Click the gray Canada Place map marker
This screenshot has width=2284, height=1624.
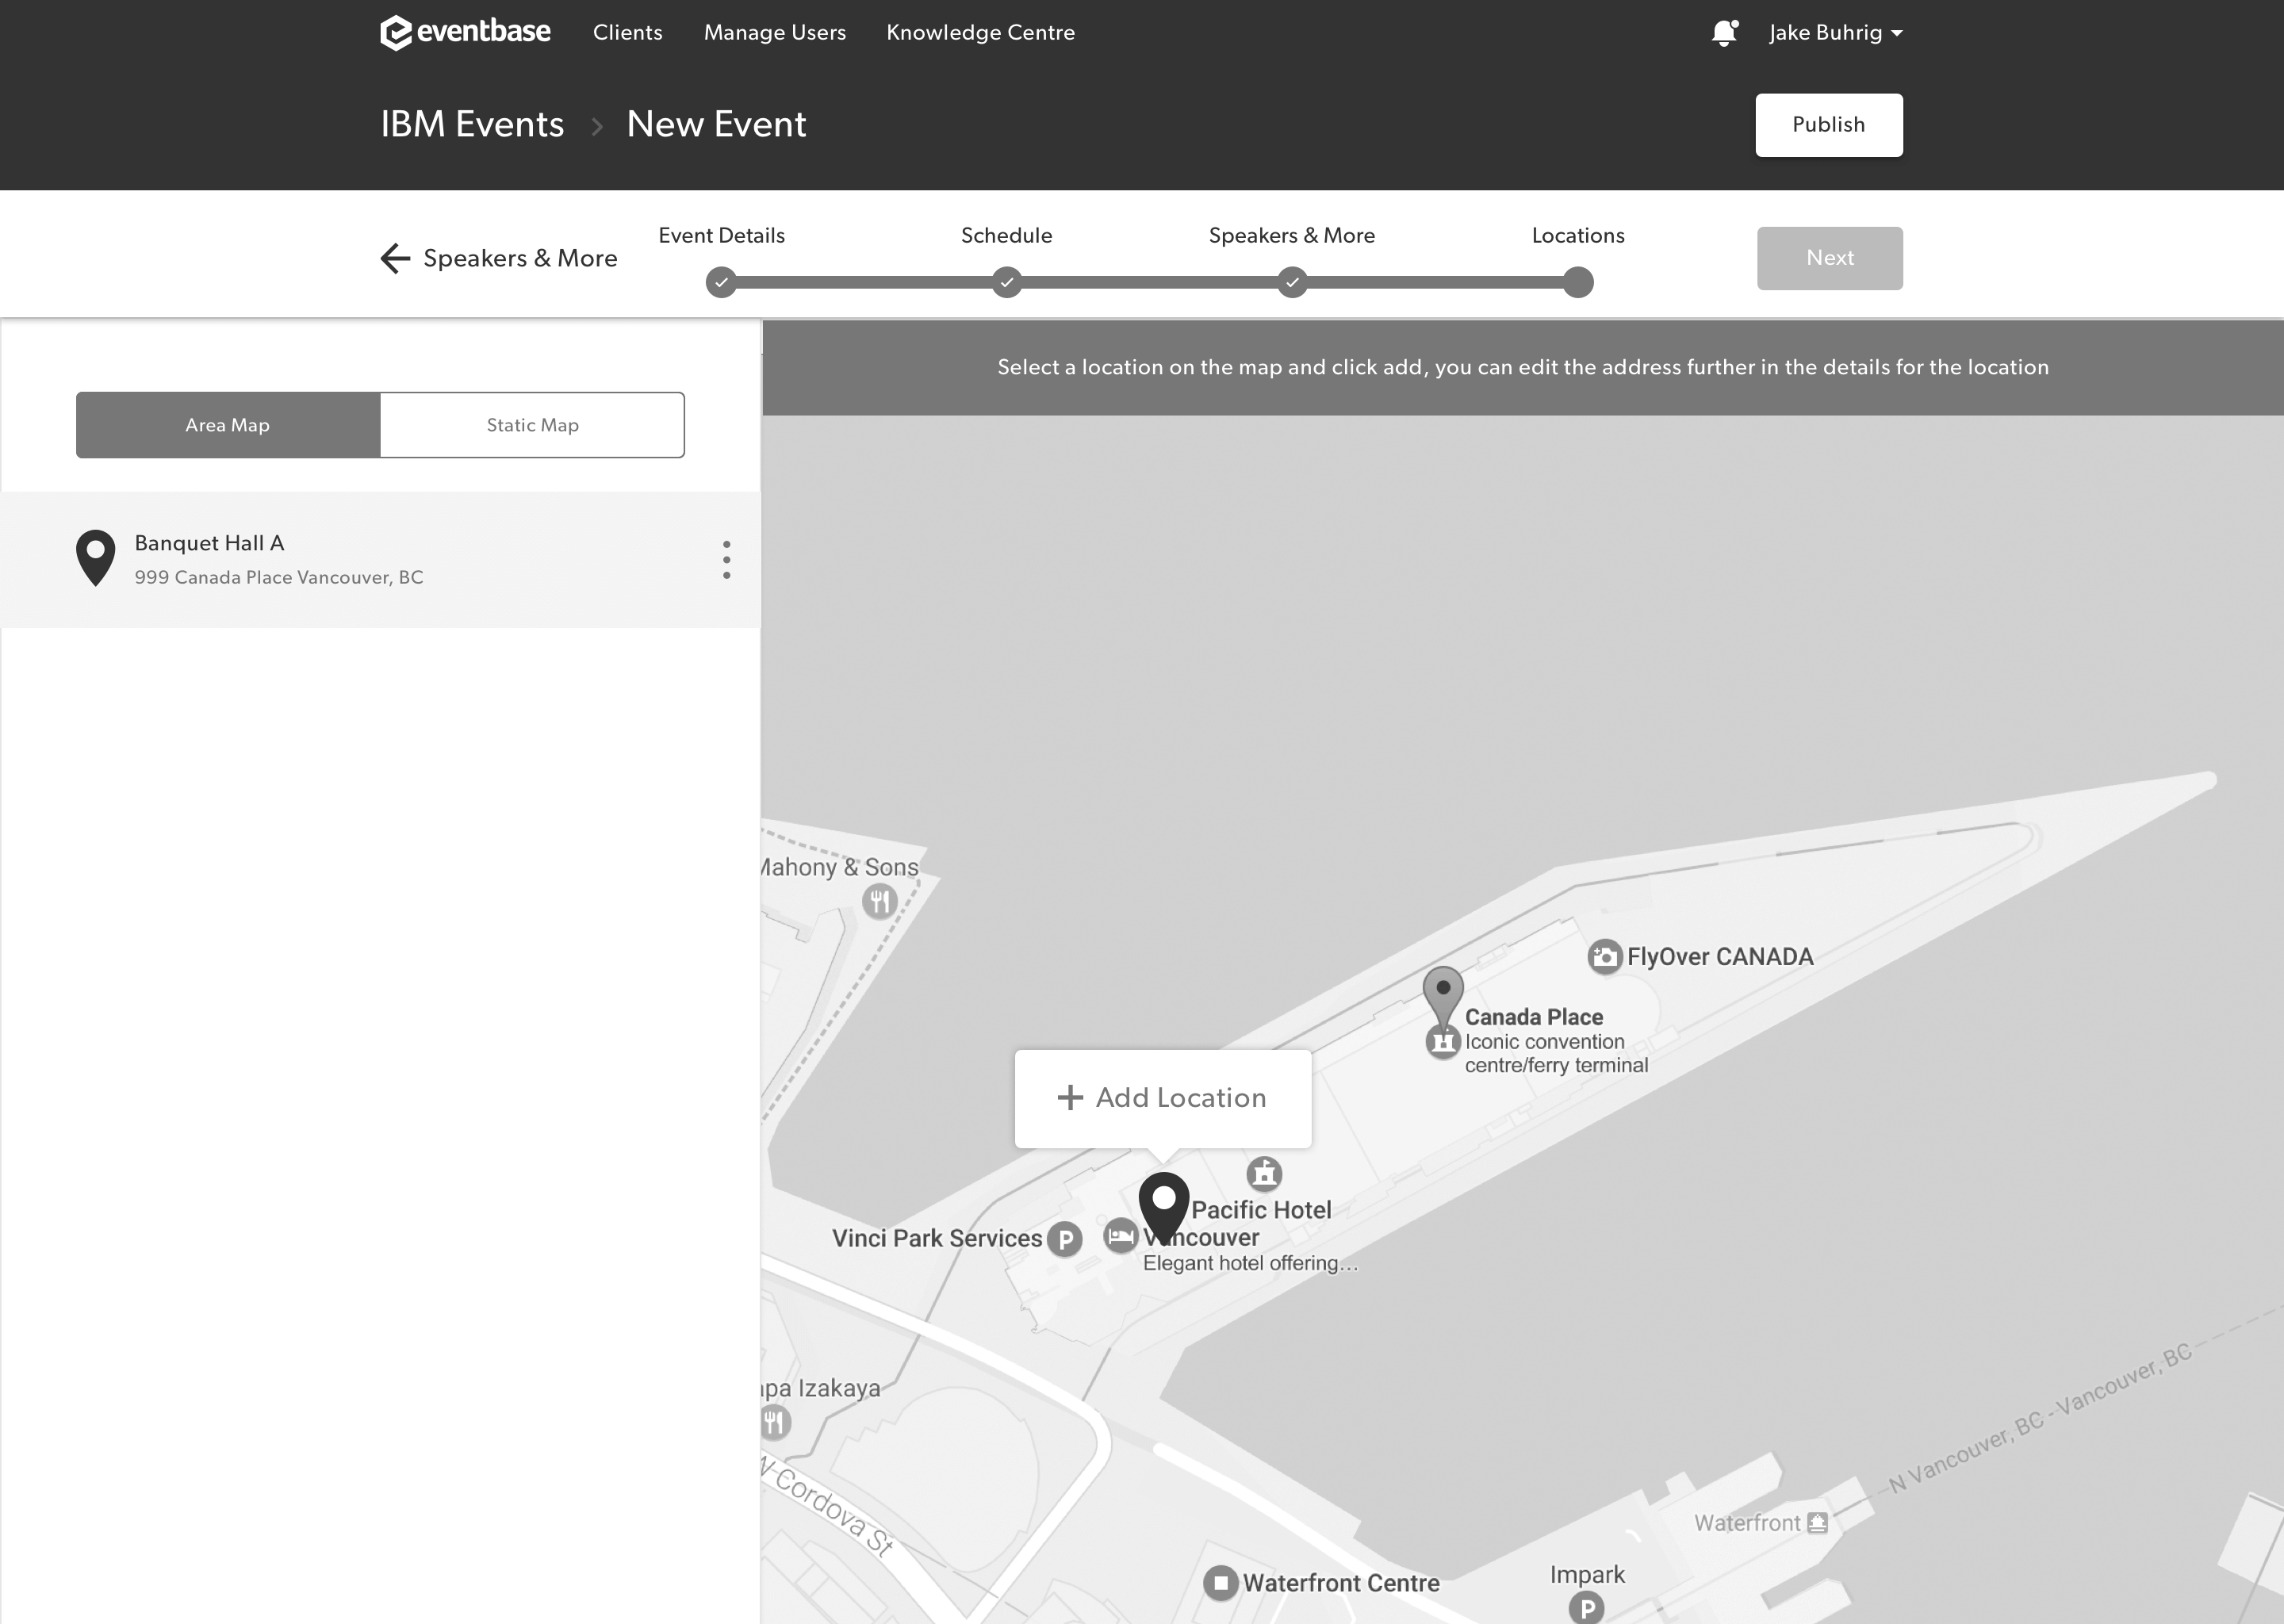pyautogui.click(x=1443, y=995)
